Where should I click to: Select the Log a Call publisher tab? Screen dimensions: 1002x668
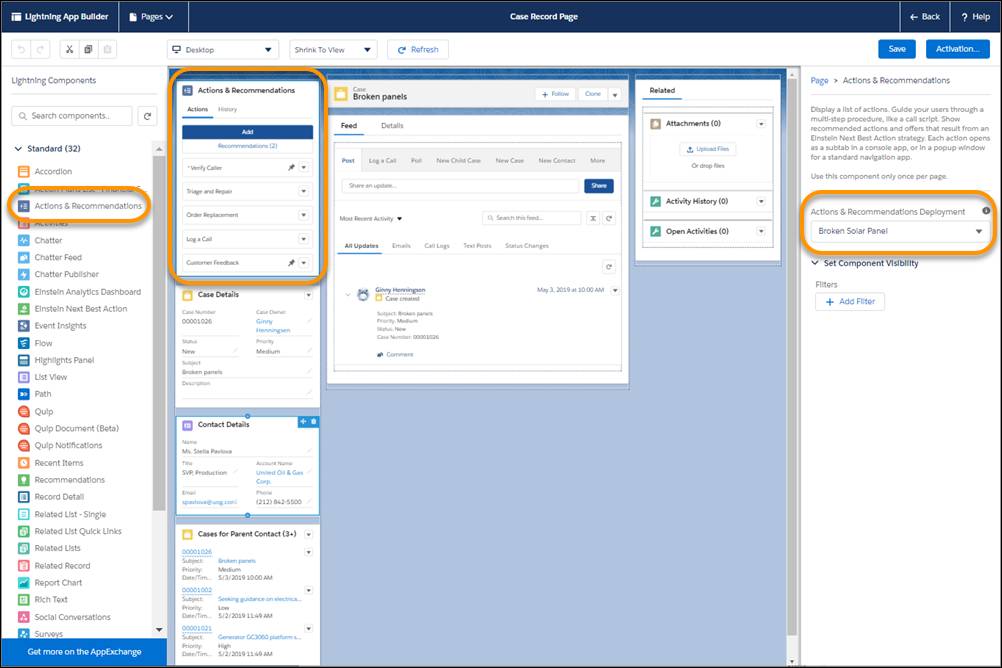click(x=382, y=160)
